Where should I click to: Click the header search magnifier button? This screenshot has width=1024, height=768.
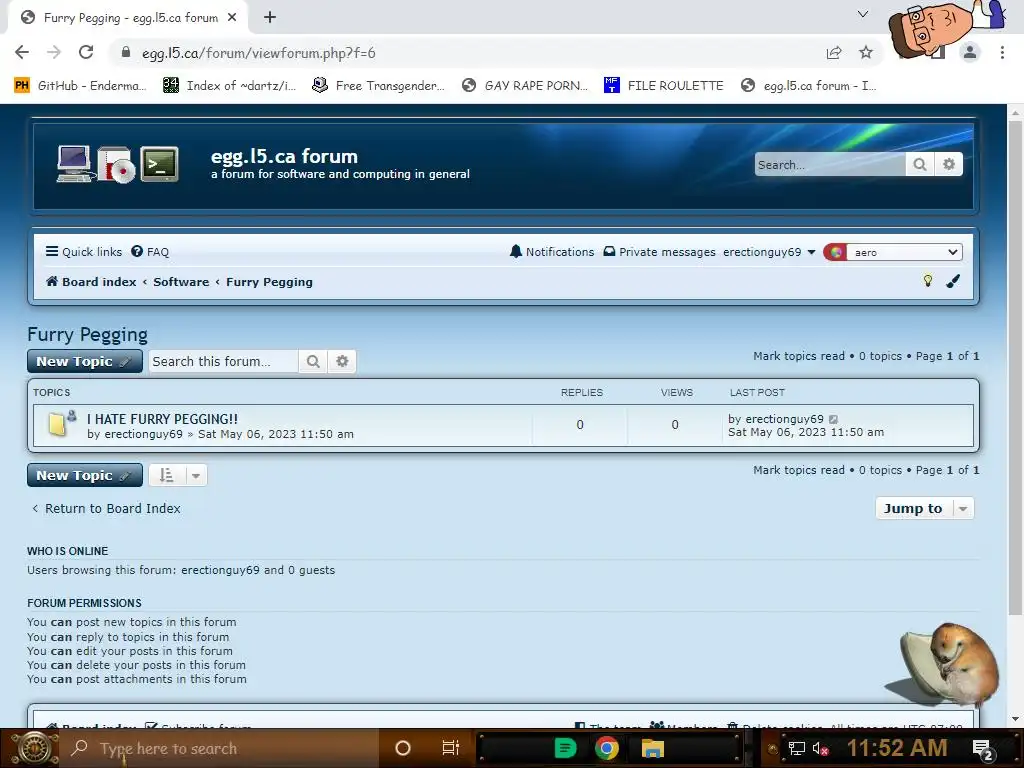920,165
